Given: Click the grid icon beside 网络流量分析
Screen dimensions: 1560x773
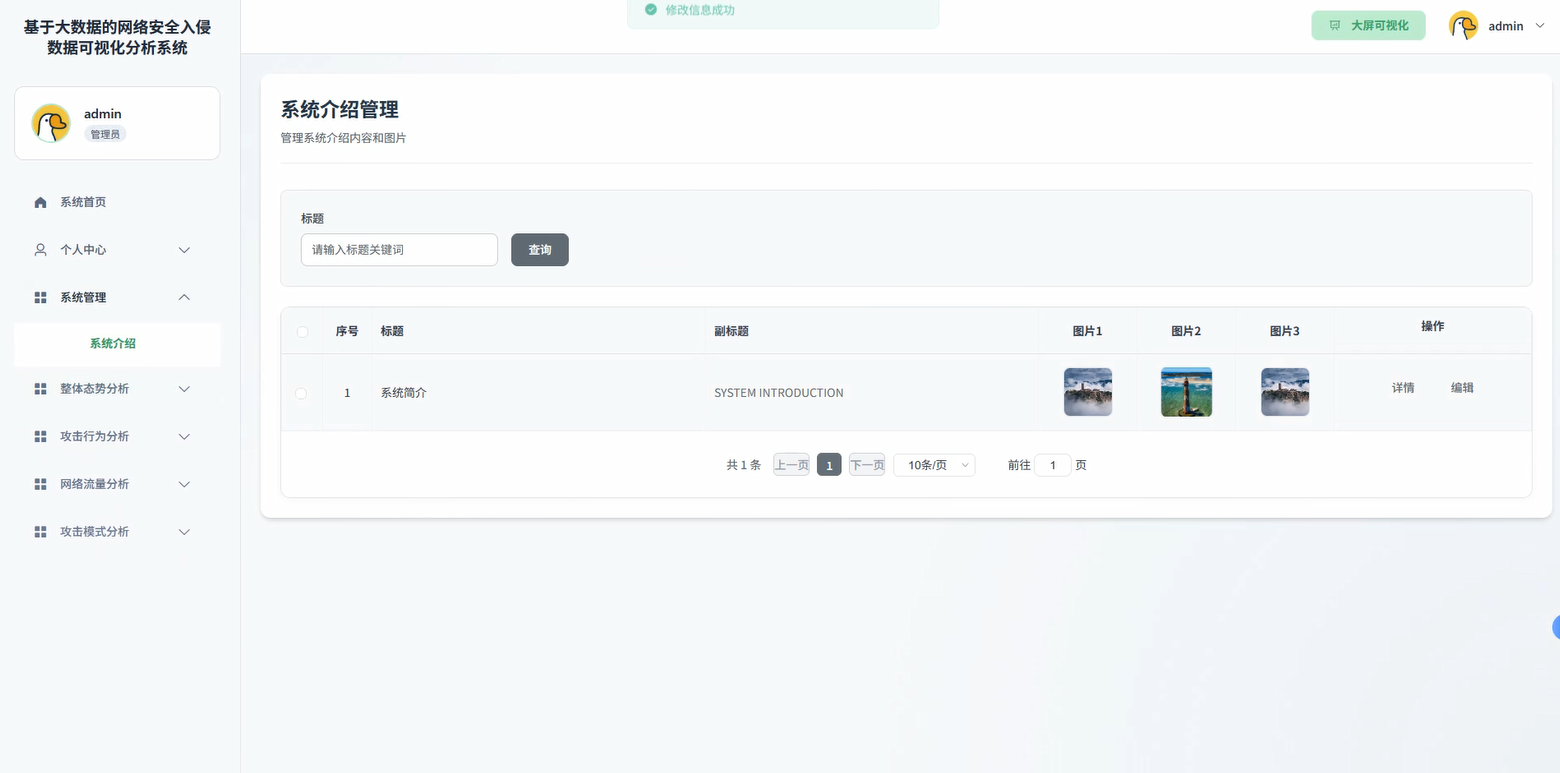Looking at the screenshot, I should 40,484.
